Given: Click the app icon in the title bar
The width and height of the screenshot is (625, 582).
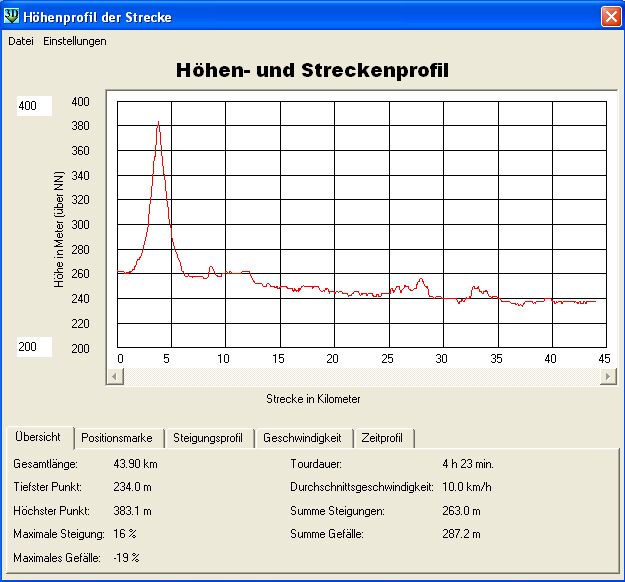Looking at the screenshot, I should (x=12, y=17).
